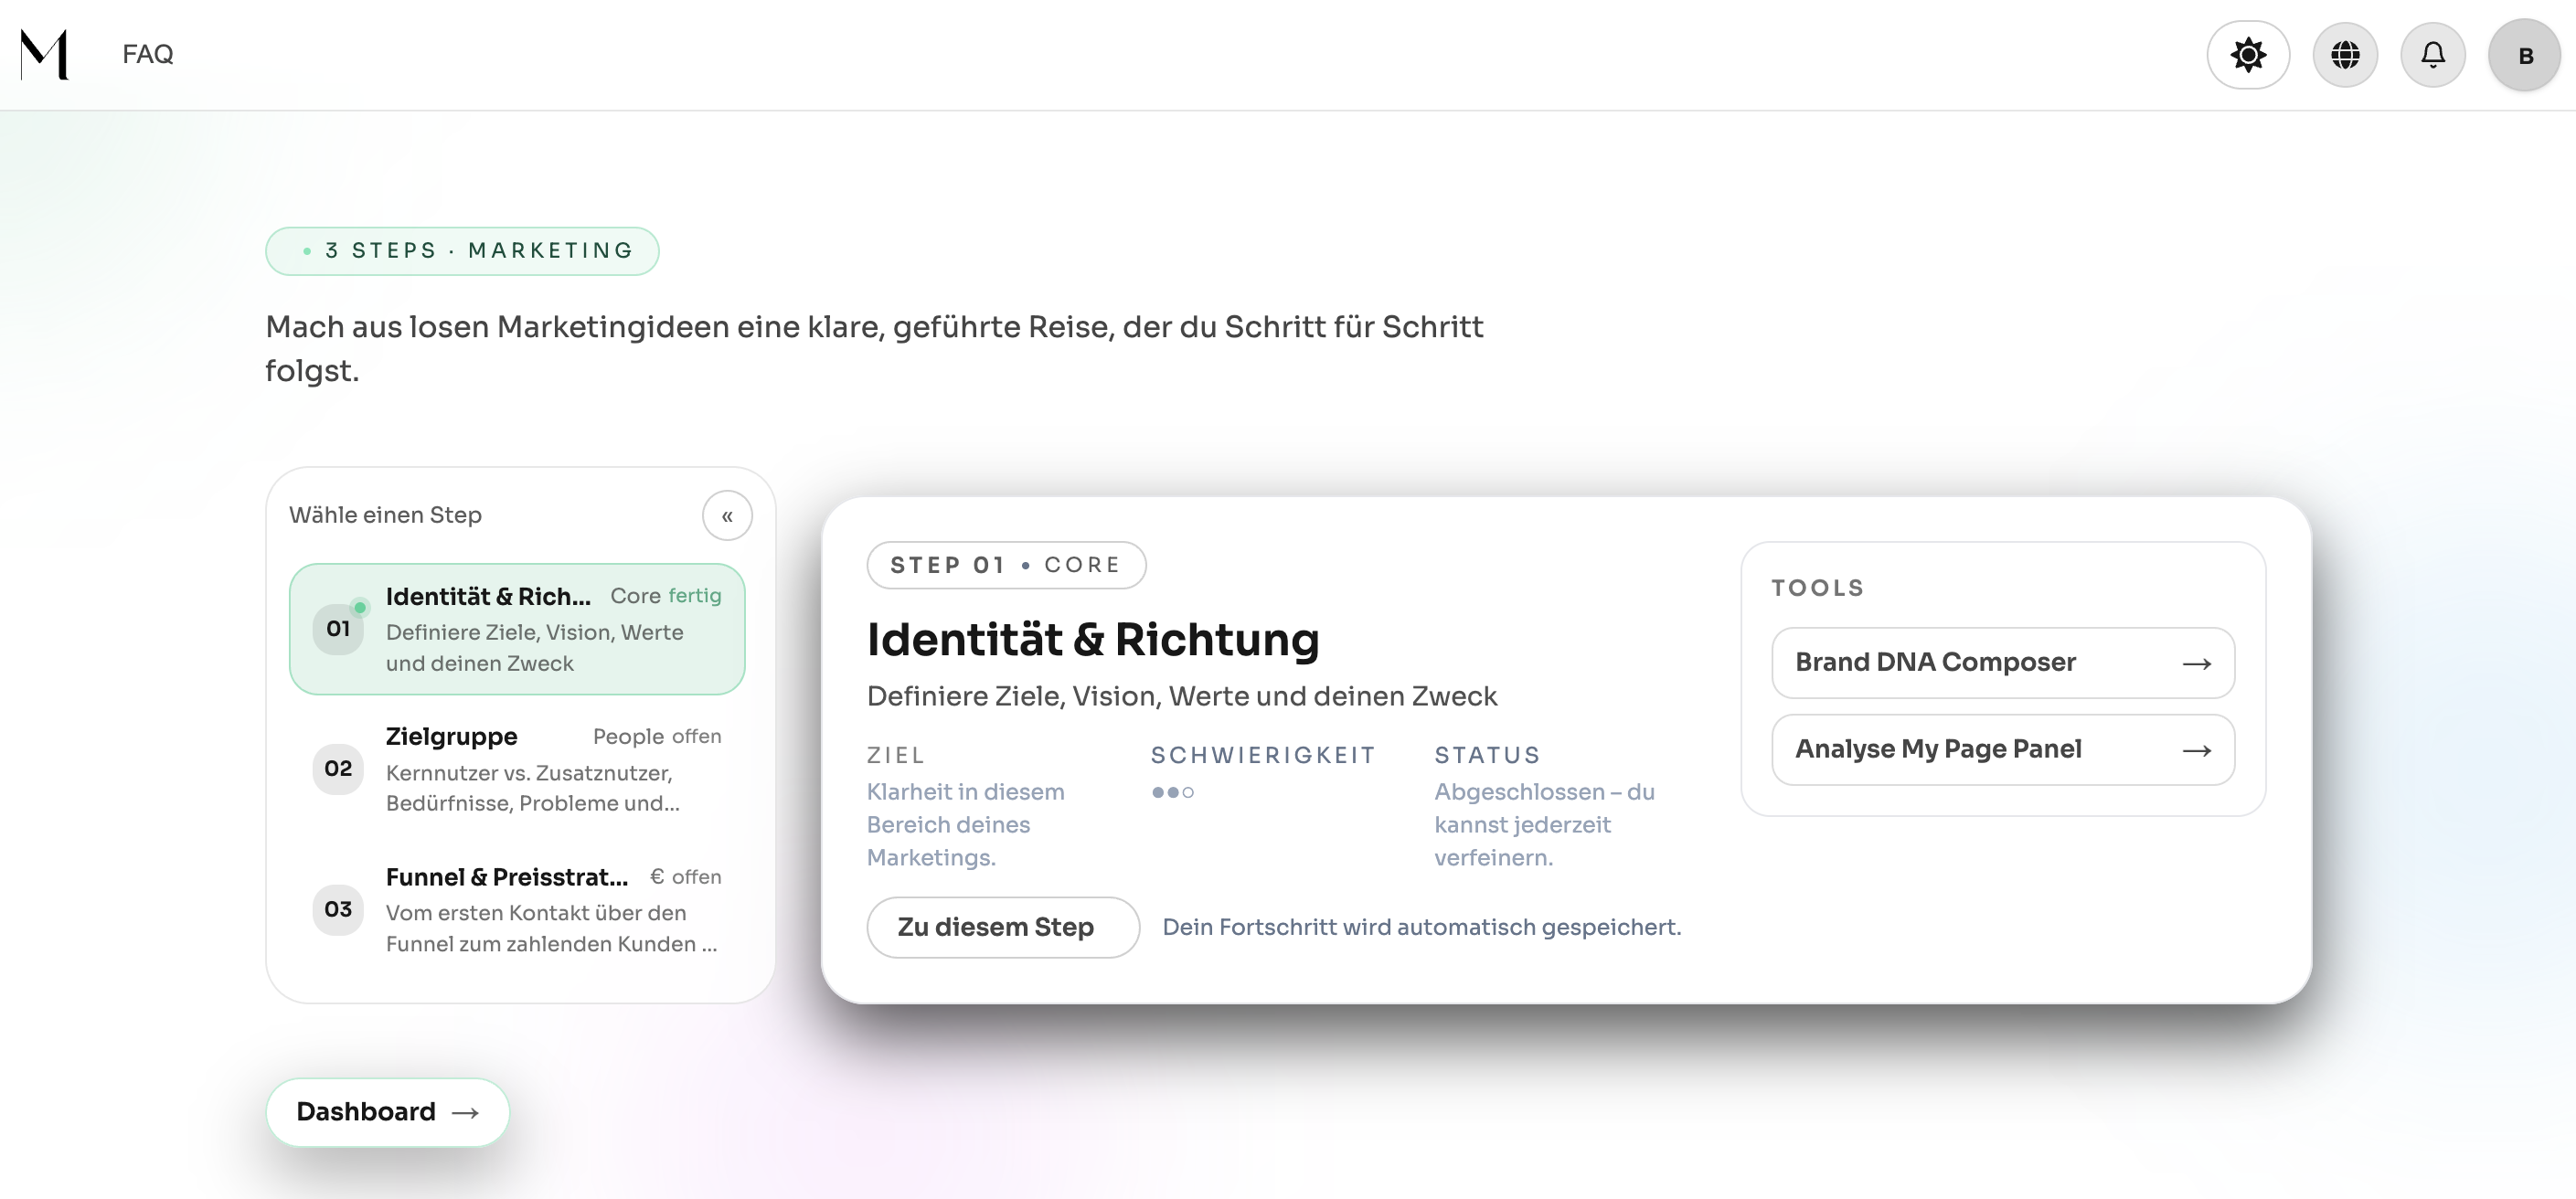This screenshot has height=1199, width=2576.
Task: Click the ZIEL label
Action: [896, 756]
